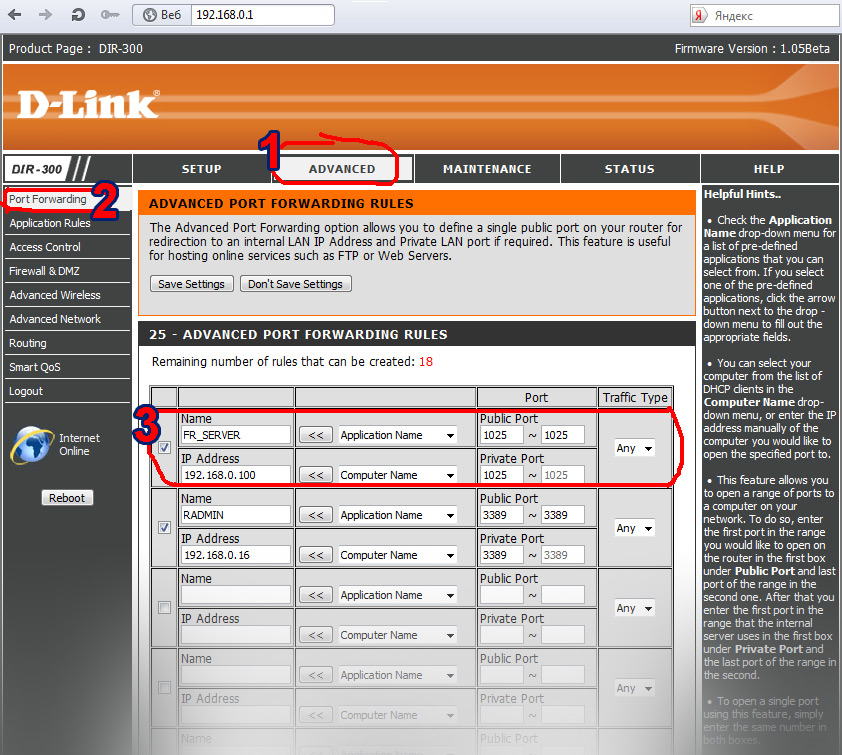Switch to the MAINTENANCE tab
The image size is (842, 755).
tap(487, 169)
